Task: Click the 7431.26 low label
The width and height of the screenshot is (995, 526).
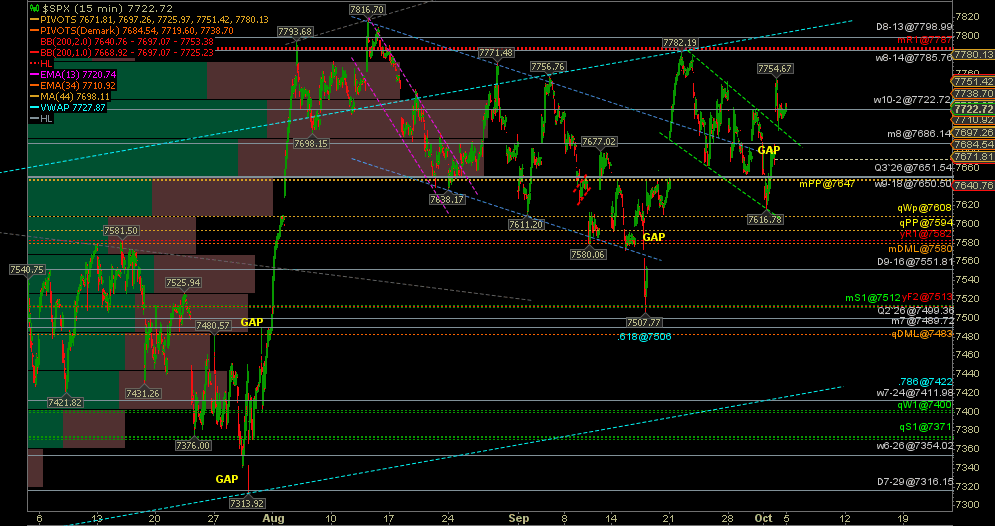Action: 142,393
